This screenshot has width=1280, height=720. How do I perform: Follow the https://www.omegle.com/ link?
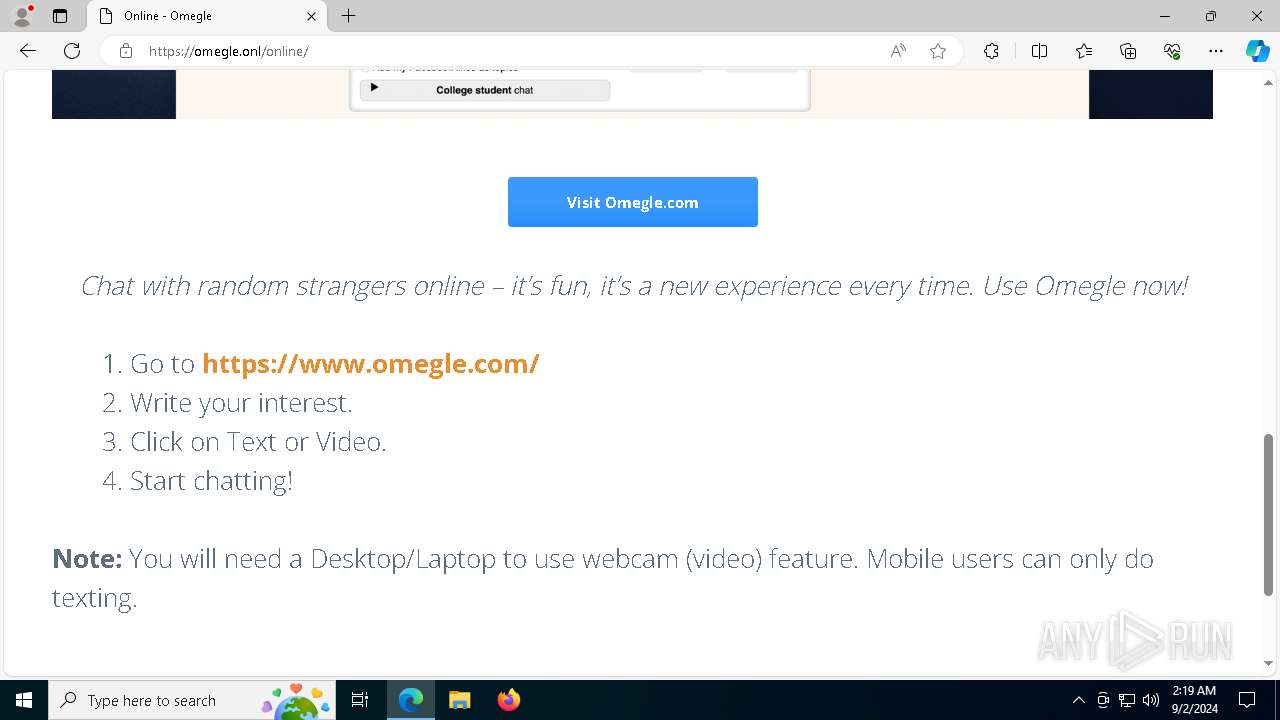(371, 363)
